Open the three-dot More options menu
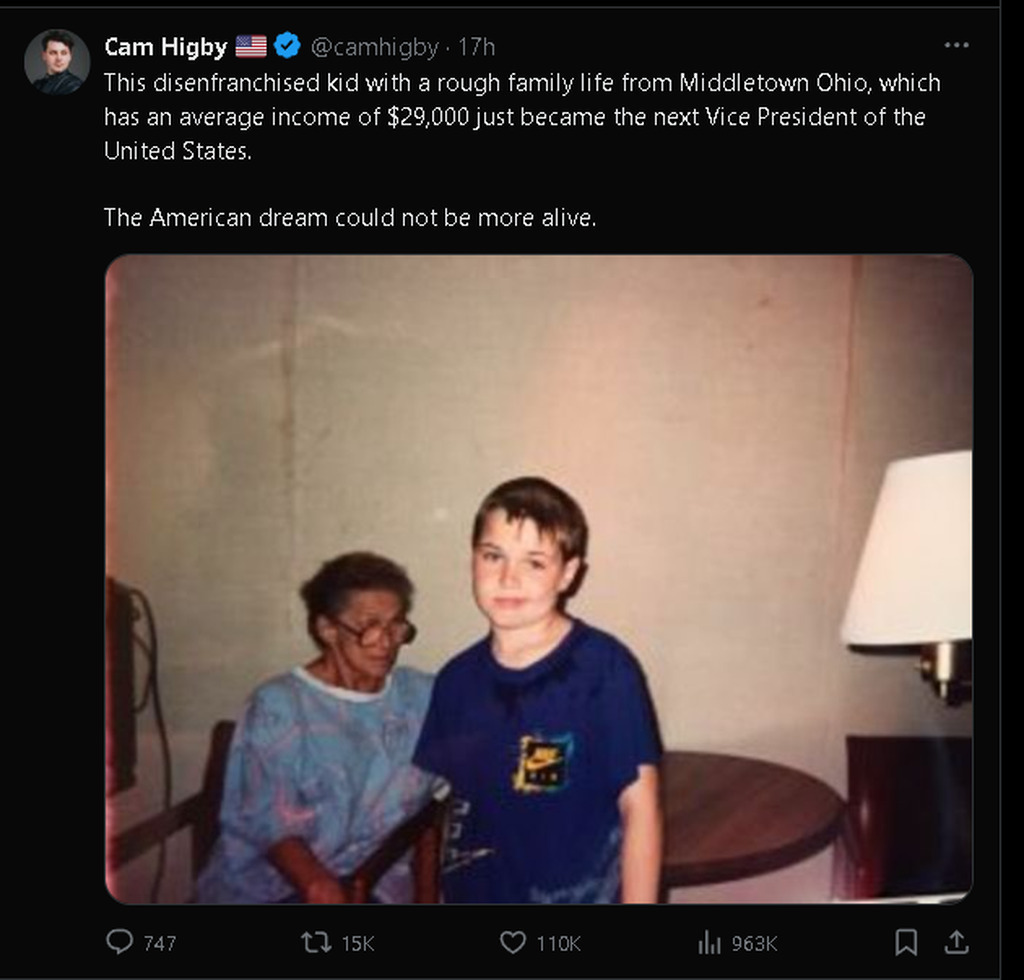 (x=957, y=45)
